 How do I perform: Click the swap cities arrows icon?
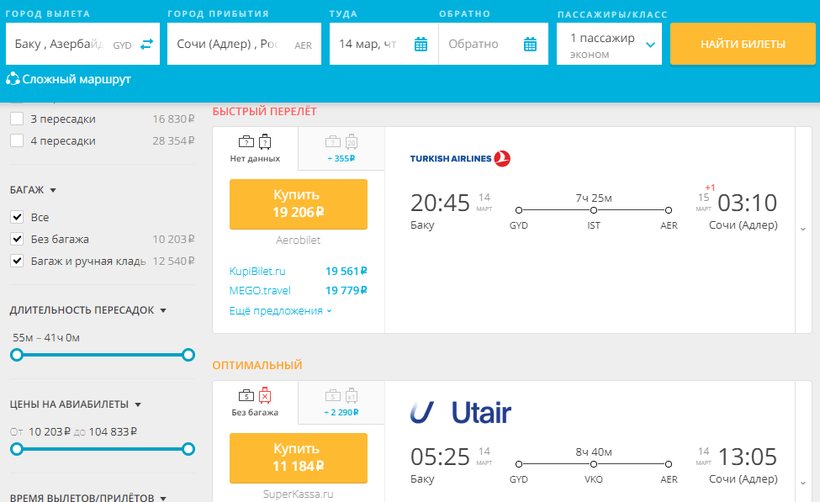point(147,44)
